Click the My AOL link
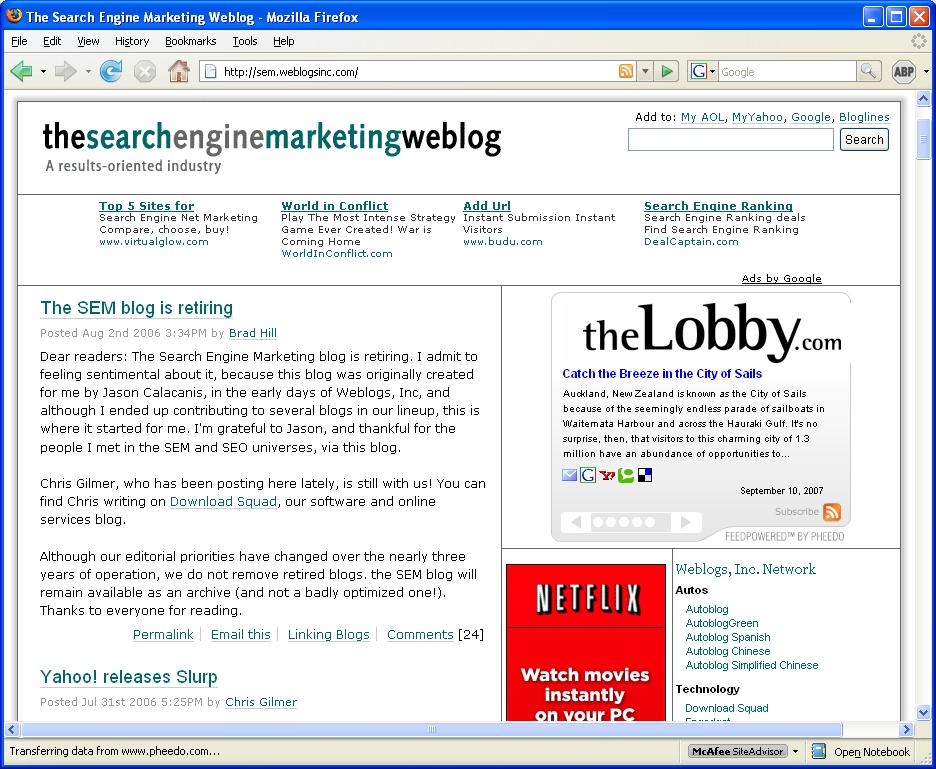 pos(702,117)
